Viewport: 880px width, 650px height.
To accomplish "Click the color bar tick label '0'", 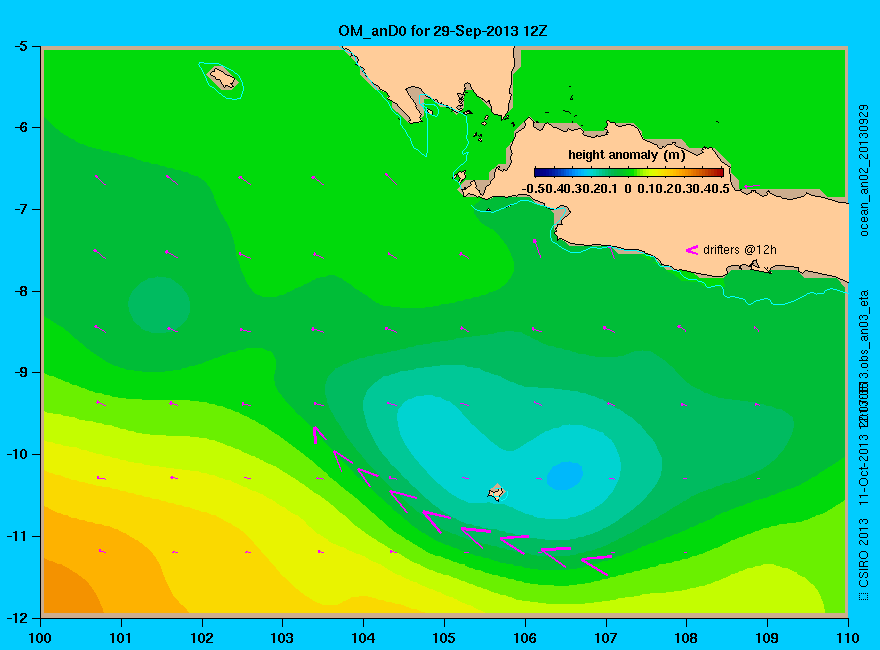I will 627,189.
